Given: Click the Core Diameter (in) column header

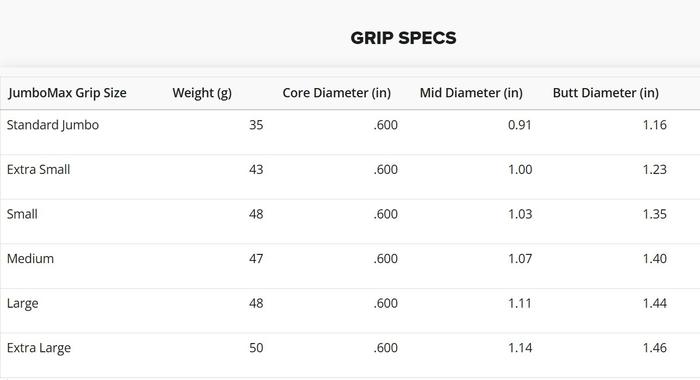Looking at the screenshot, I should click(337, 93).
